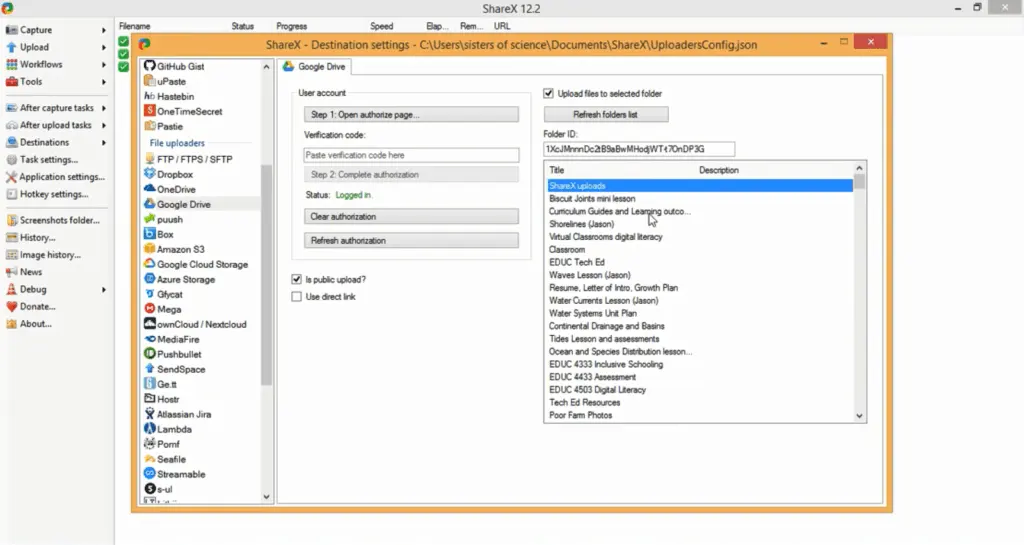Select the Poor Farm Photos folder row
This screenshot has height=545, width=1024.
[700, 415]
